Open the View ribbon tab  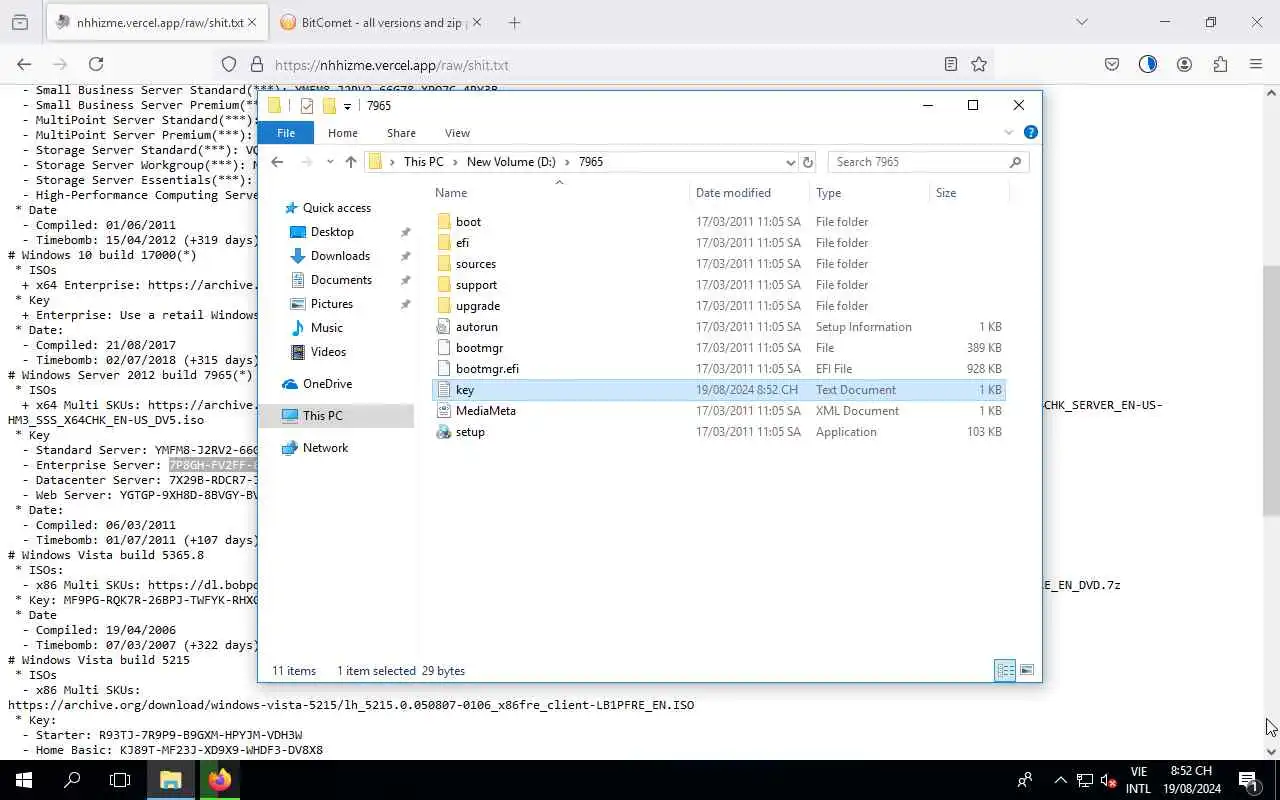pyautogui.click(x=457, y=133)
